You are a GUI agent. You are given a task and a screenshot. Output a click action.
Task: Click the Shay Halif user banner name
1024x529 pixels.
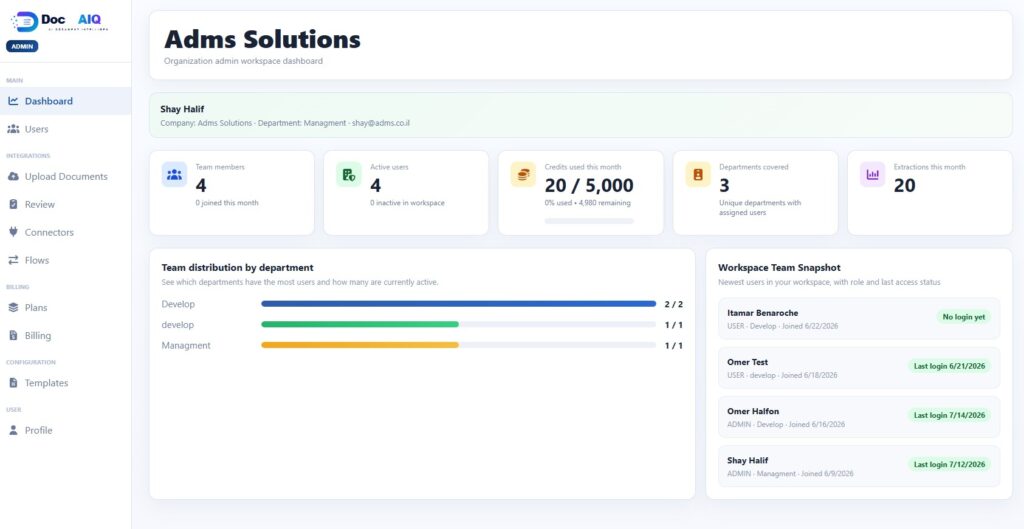182,109
